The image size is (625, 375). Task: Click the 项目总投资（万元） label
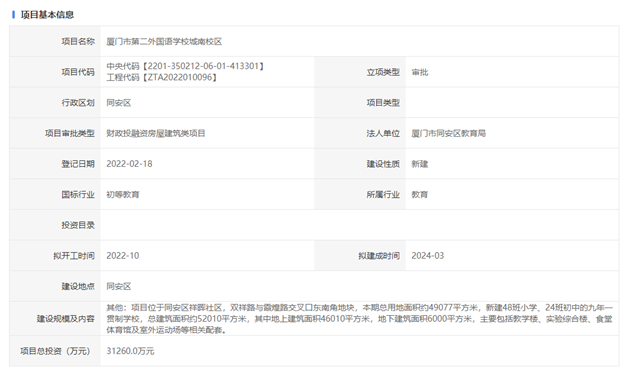(x=55, y=351)
